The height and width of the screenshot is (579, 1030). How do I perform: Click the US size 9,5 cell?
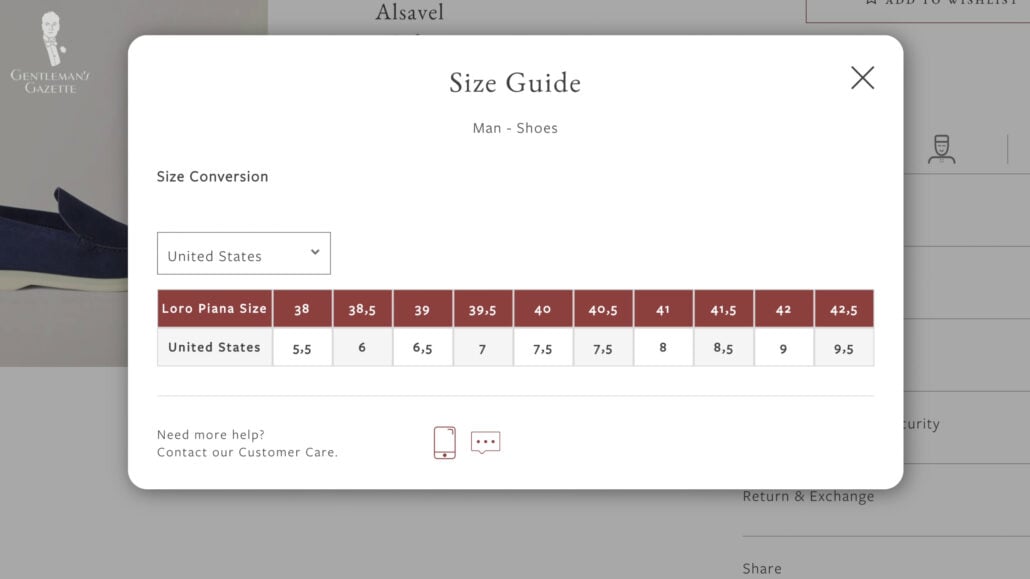(844, 348)
